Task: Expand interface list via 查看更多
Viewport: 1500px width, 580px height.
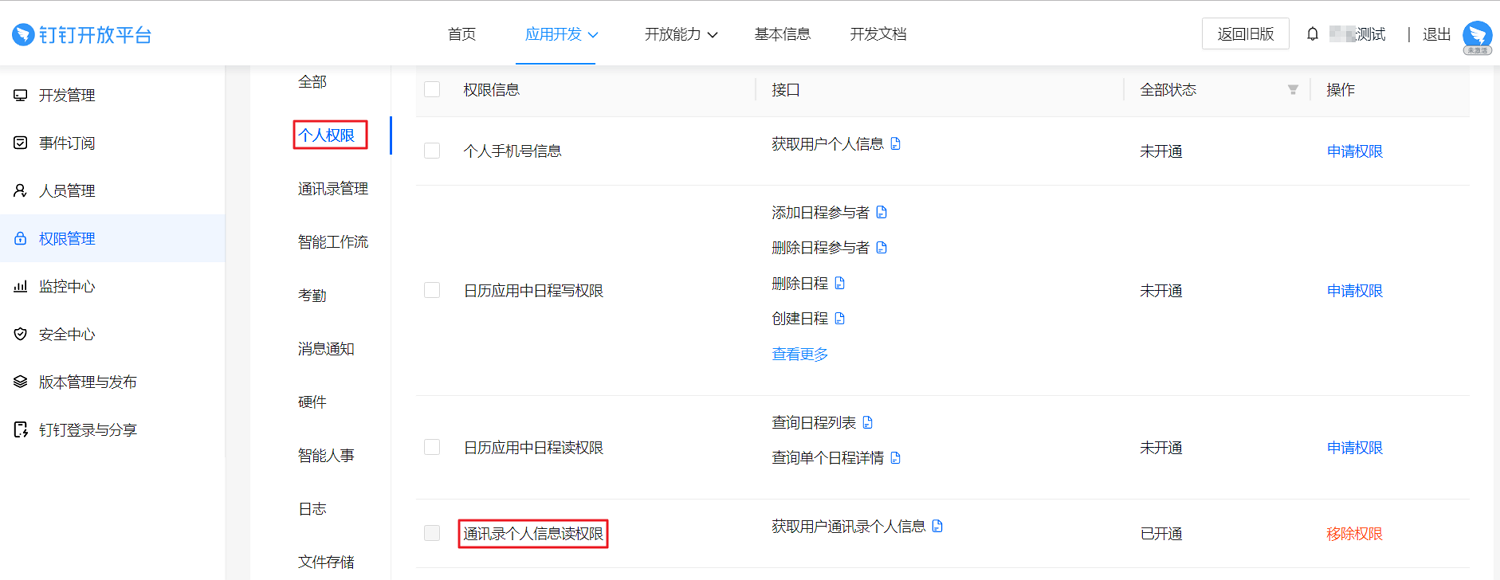Action: 800,354
